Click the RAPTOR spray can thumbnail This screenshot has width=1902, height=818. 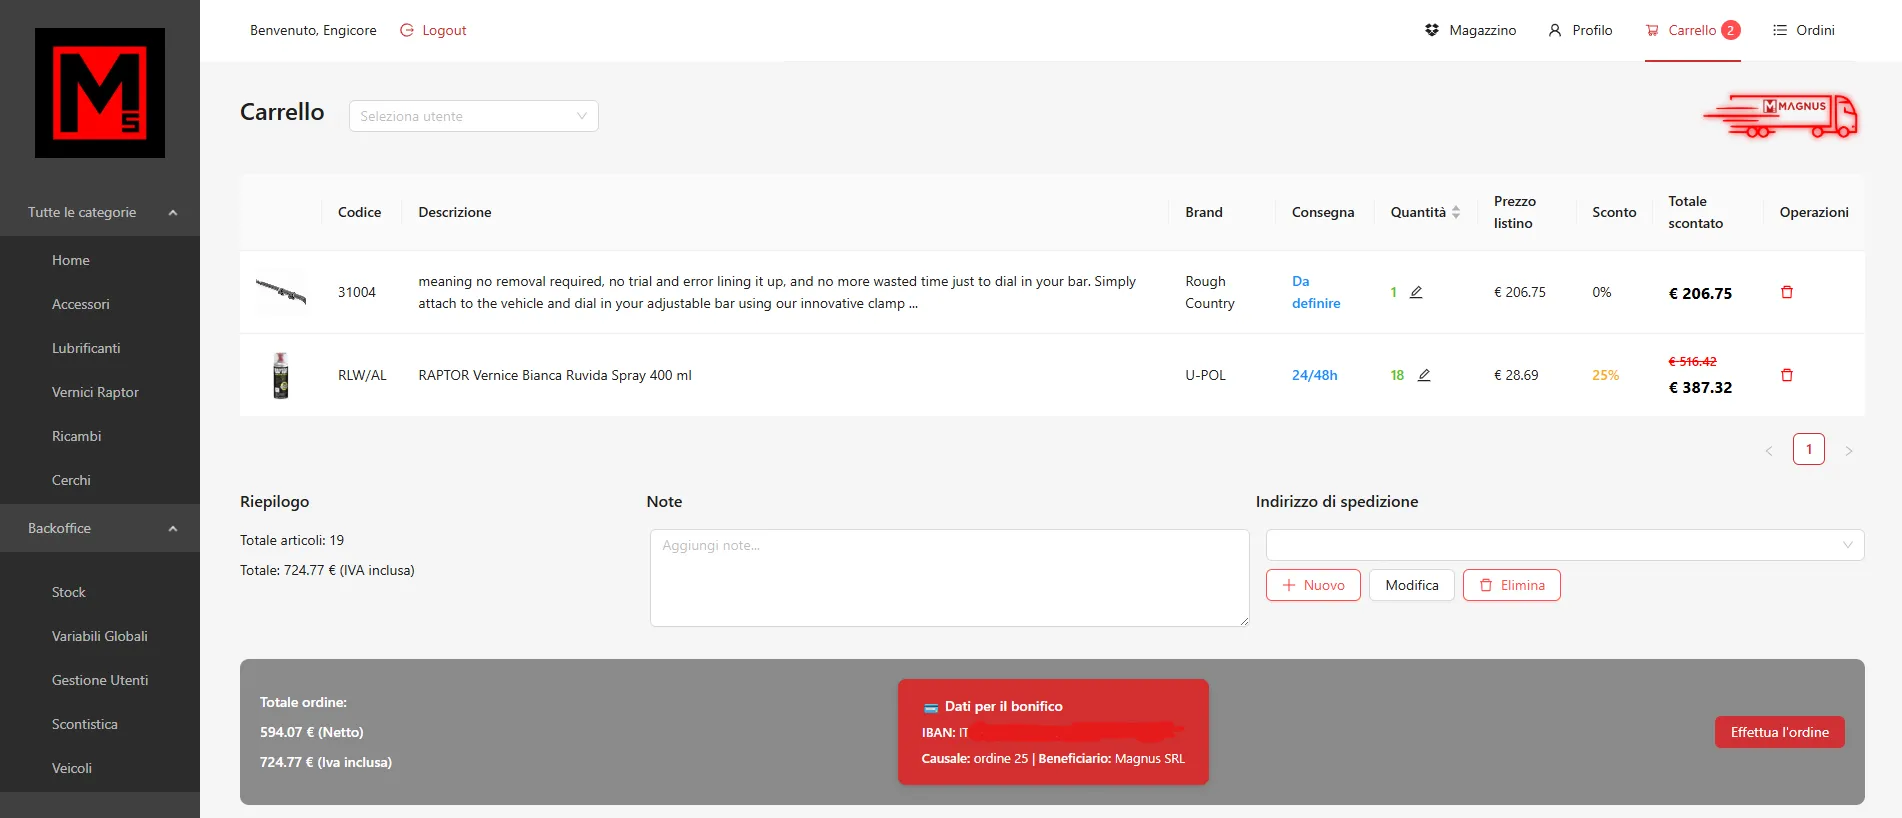point(281,375)
